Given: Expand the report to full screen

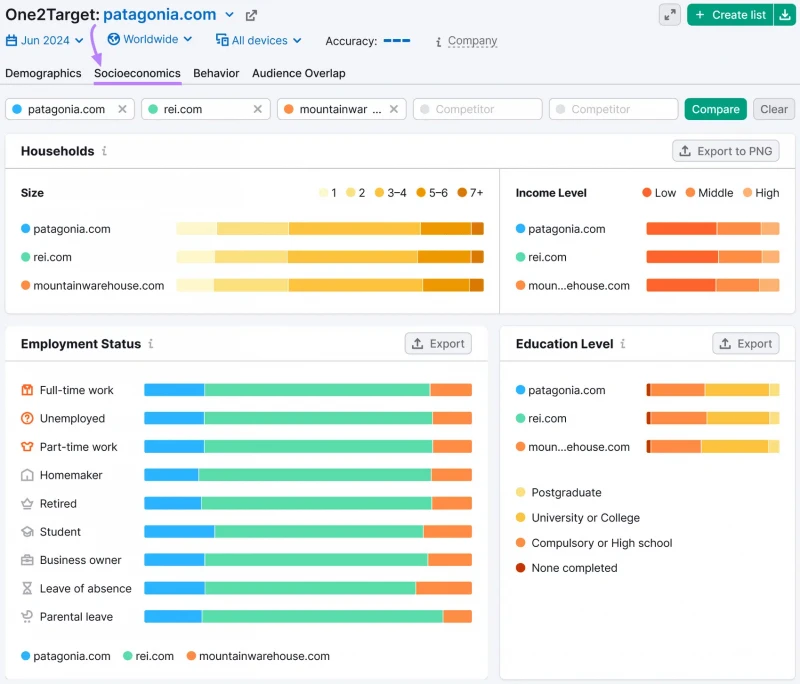Looking at the screenshot, I should pos(669,15).
